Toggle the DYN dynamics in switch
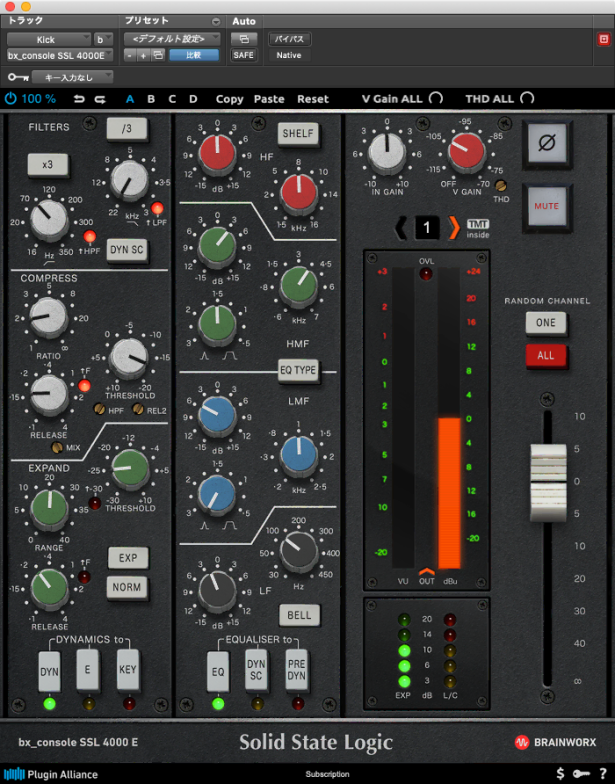This screenshot has height=784, width=615. [x=49, y=671]
